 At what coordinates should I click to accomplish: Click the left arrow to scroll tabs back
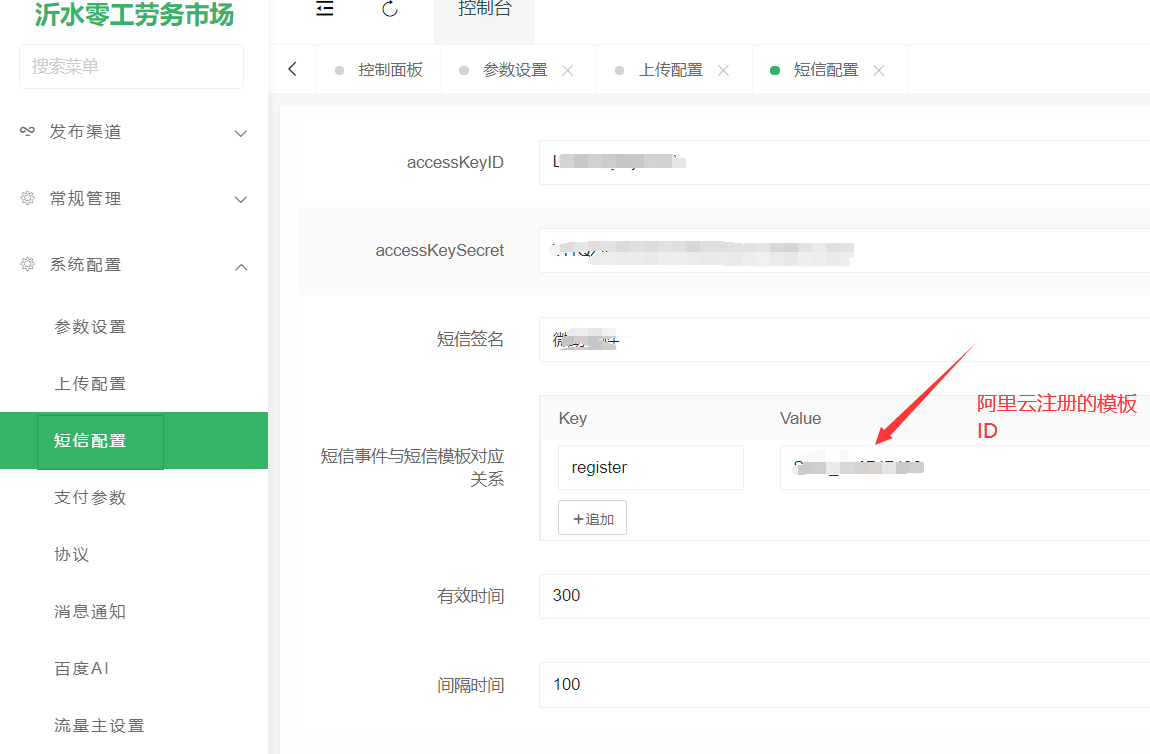click(292, 69)
